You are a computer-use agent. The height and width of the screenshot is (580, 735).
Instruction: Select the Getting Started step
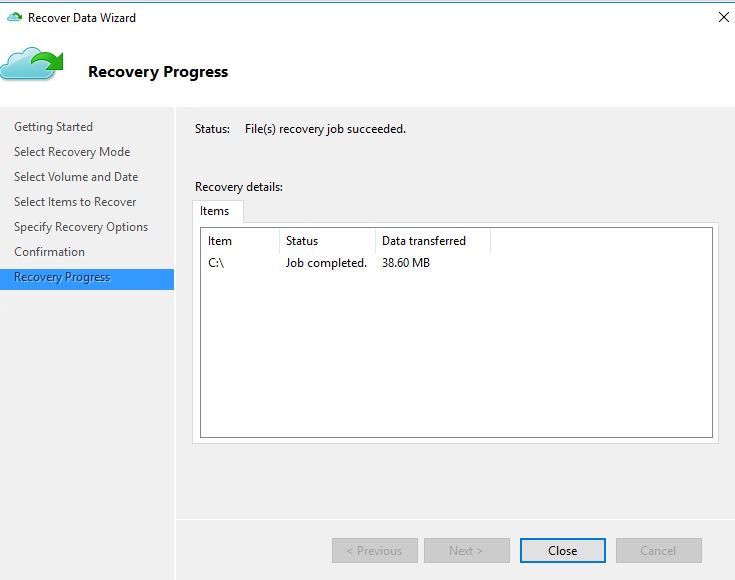(x=53, y=127)
